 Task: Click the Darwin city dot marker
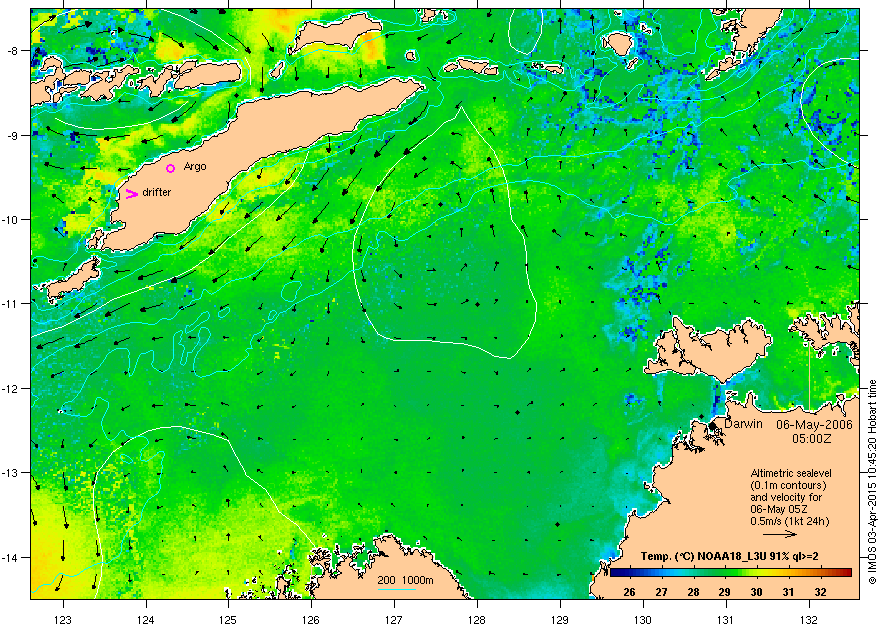[x=712, y=426]
